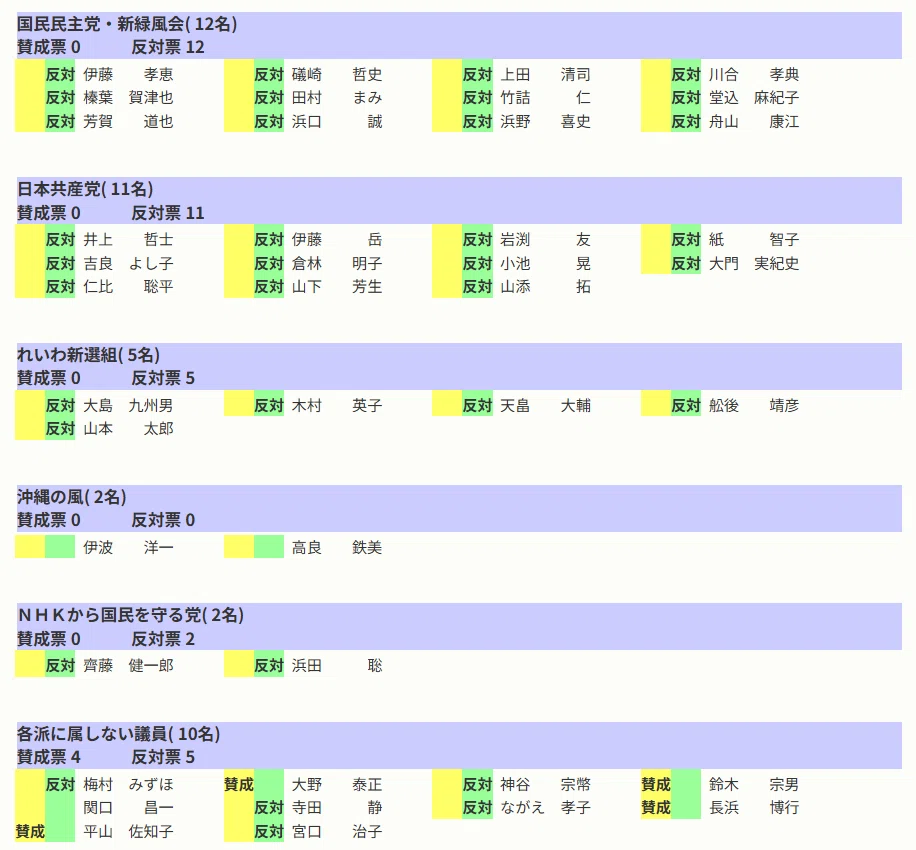Select member name 山下 芳生

pyautogui.click(x=336, y=287)
